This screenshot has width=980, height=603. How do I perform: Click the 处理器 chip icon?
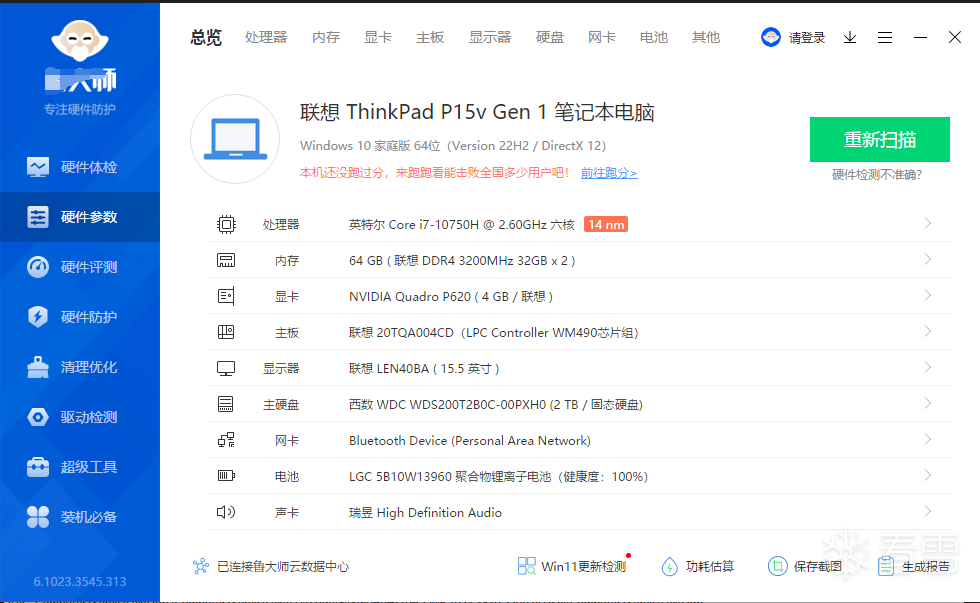[x=226, y=224]
